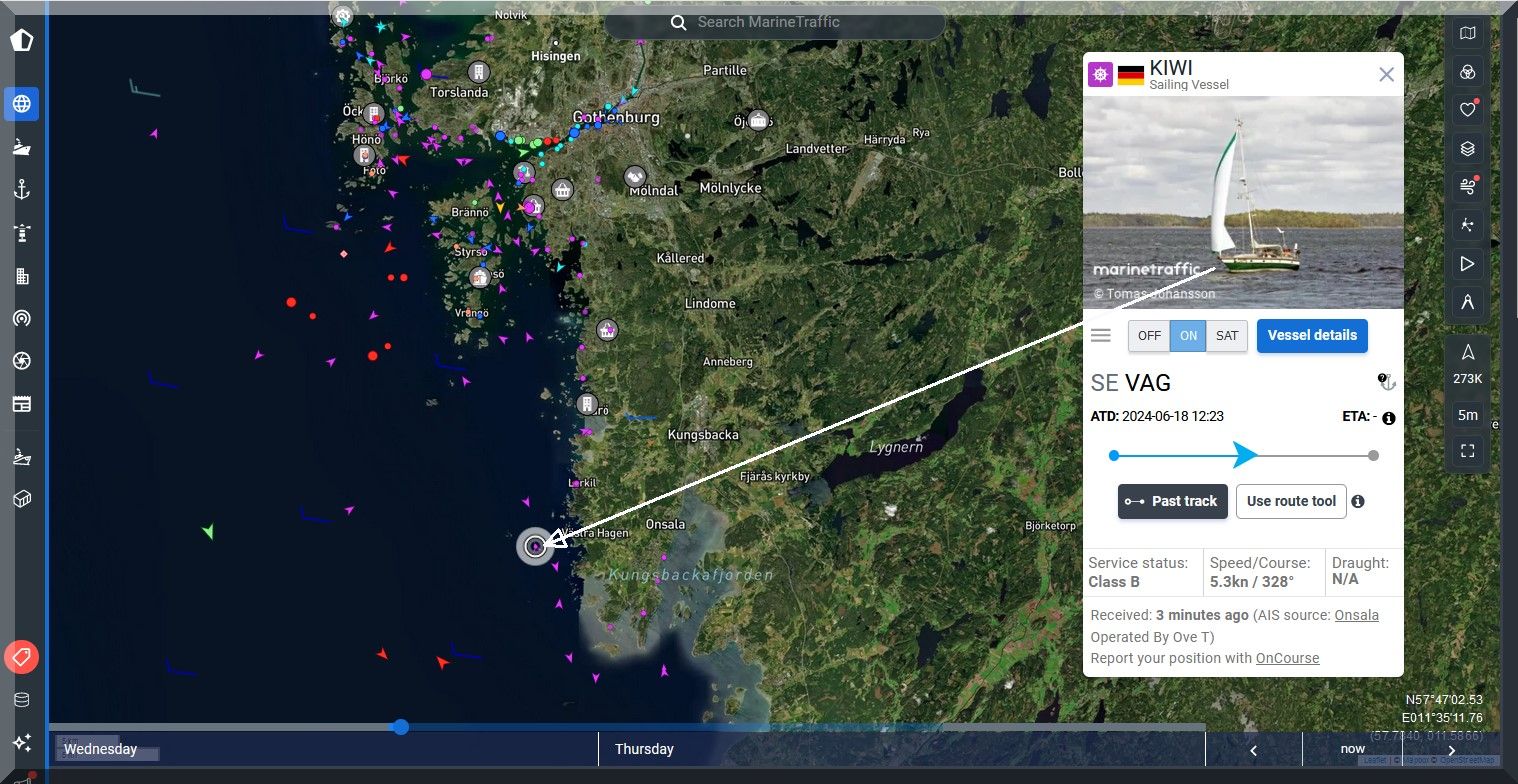Open the map layers stack icon
Screen dimensions: 1518x784
click(x=1467, y=149)
